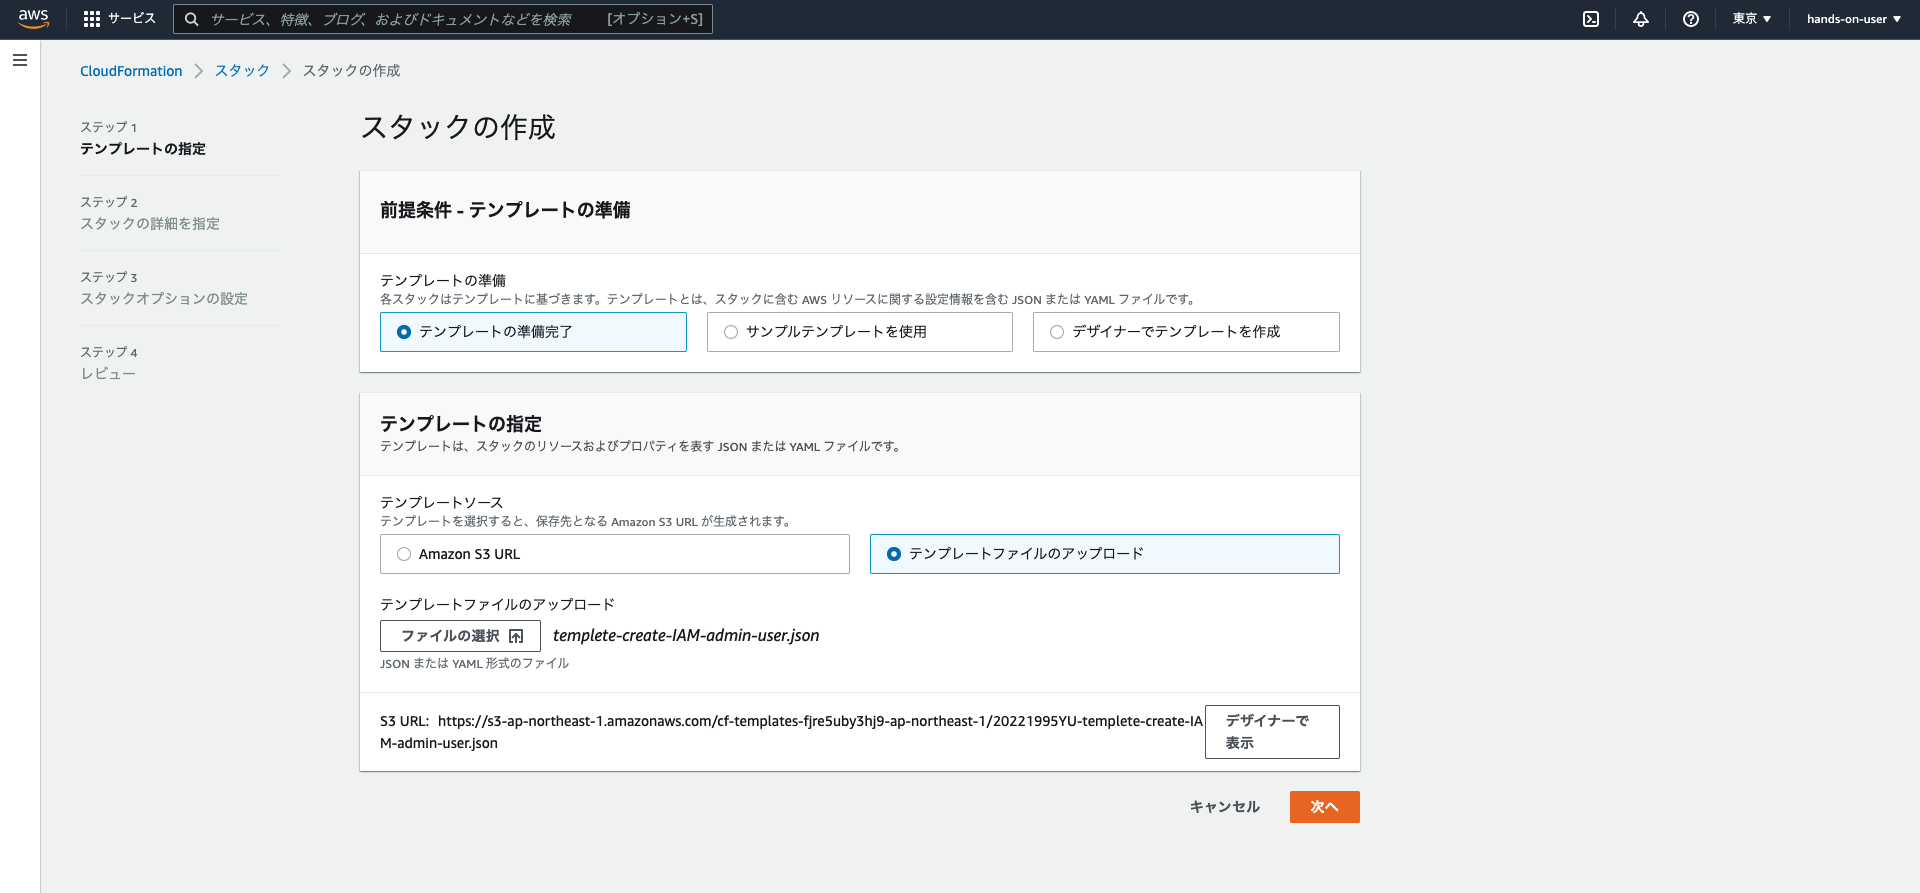Open the notifications bell icon
This screenshot has height=893, width=1920.
point(1641,19)
